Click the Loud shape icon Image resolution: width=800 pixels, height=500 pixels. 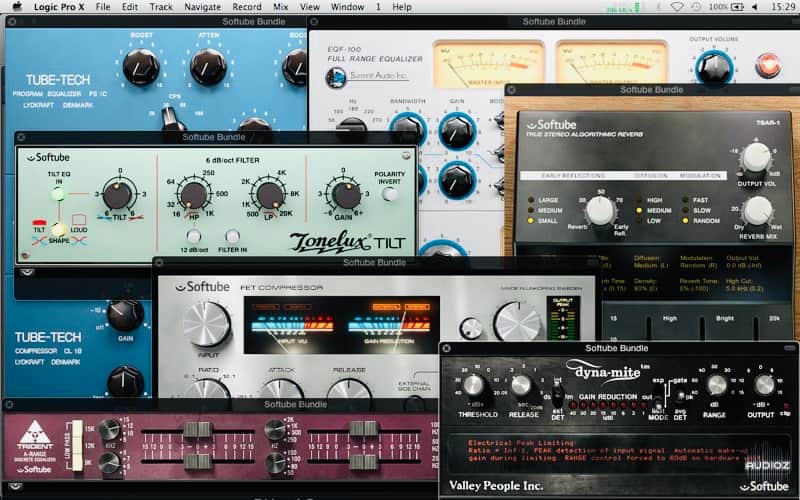point(79,221)
